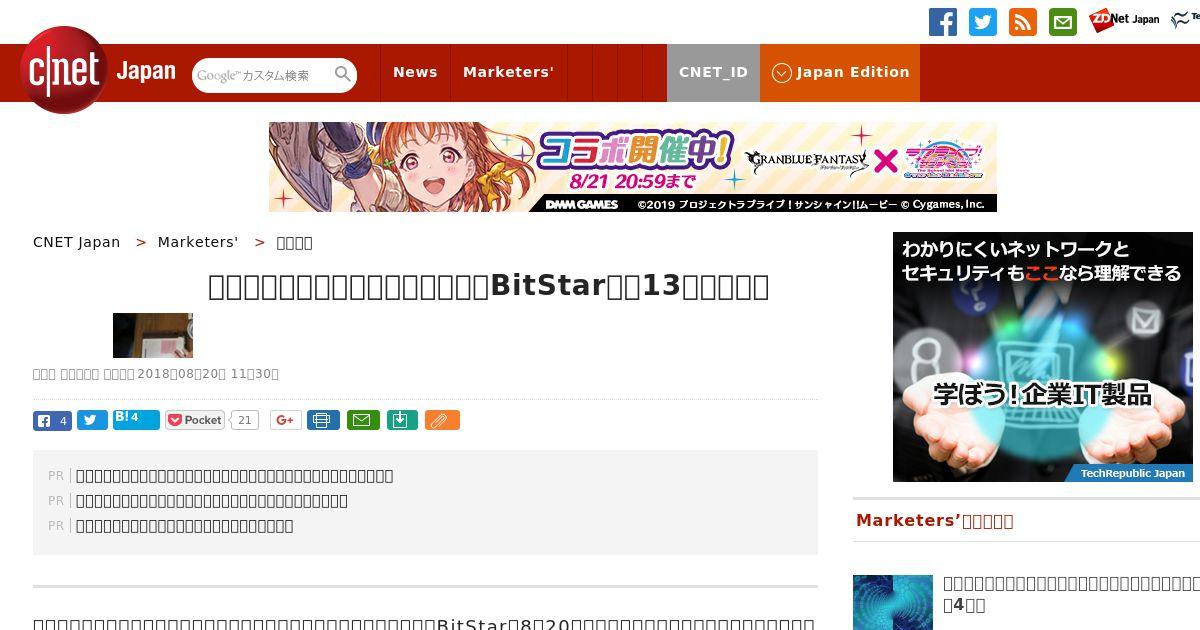
Task: Open the Granblue Fantasy collaboration banner ad
Action: tap(633, 167)
